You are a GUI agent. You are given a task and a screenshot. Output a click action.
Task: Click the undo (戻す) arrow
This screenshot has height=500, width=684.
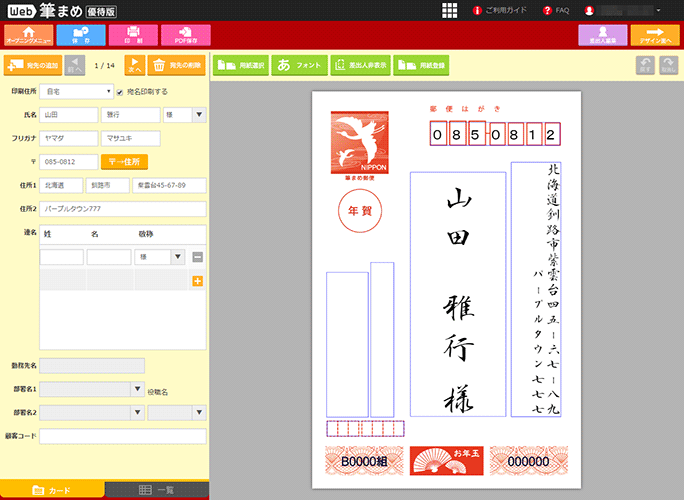coord(645,65)
